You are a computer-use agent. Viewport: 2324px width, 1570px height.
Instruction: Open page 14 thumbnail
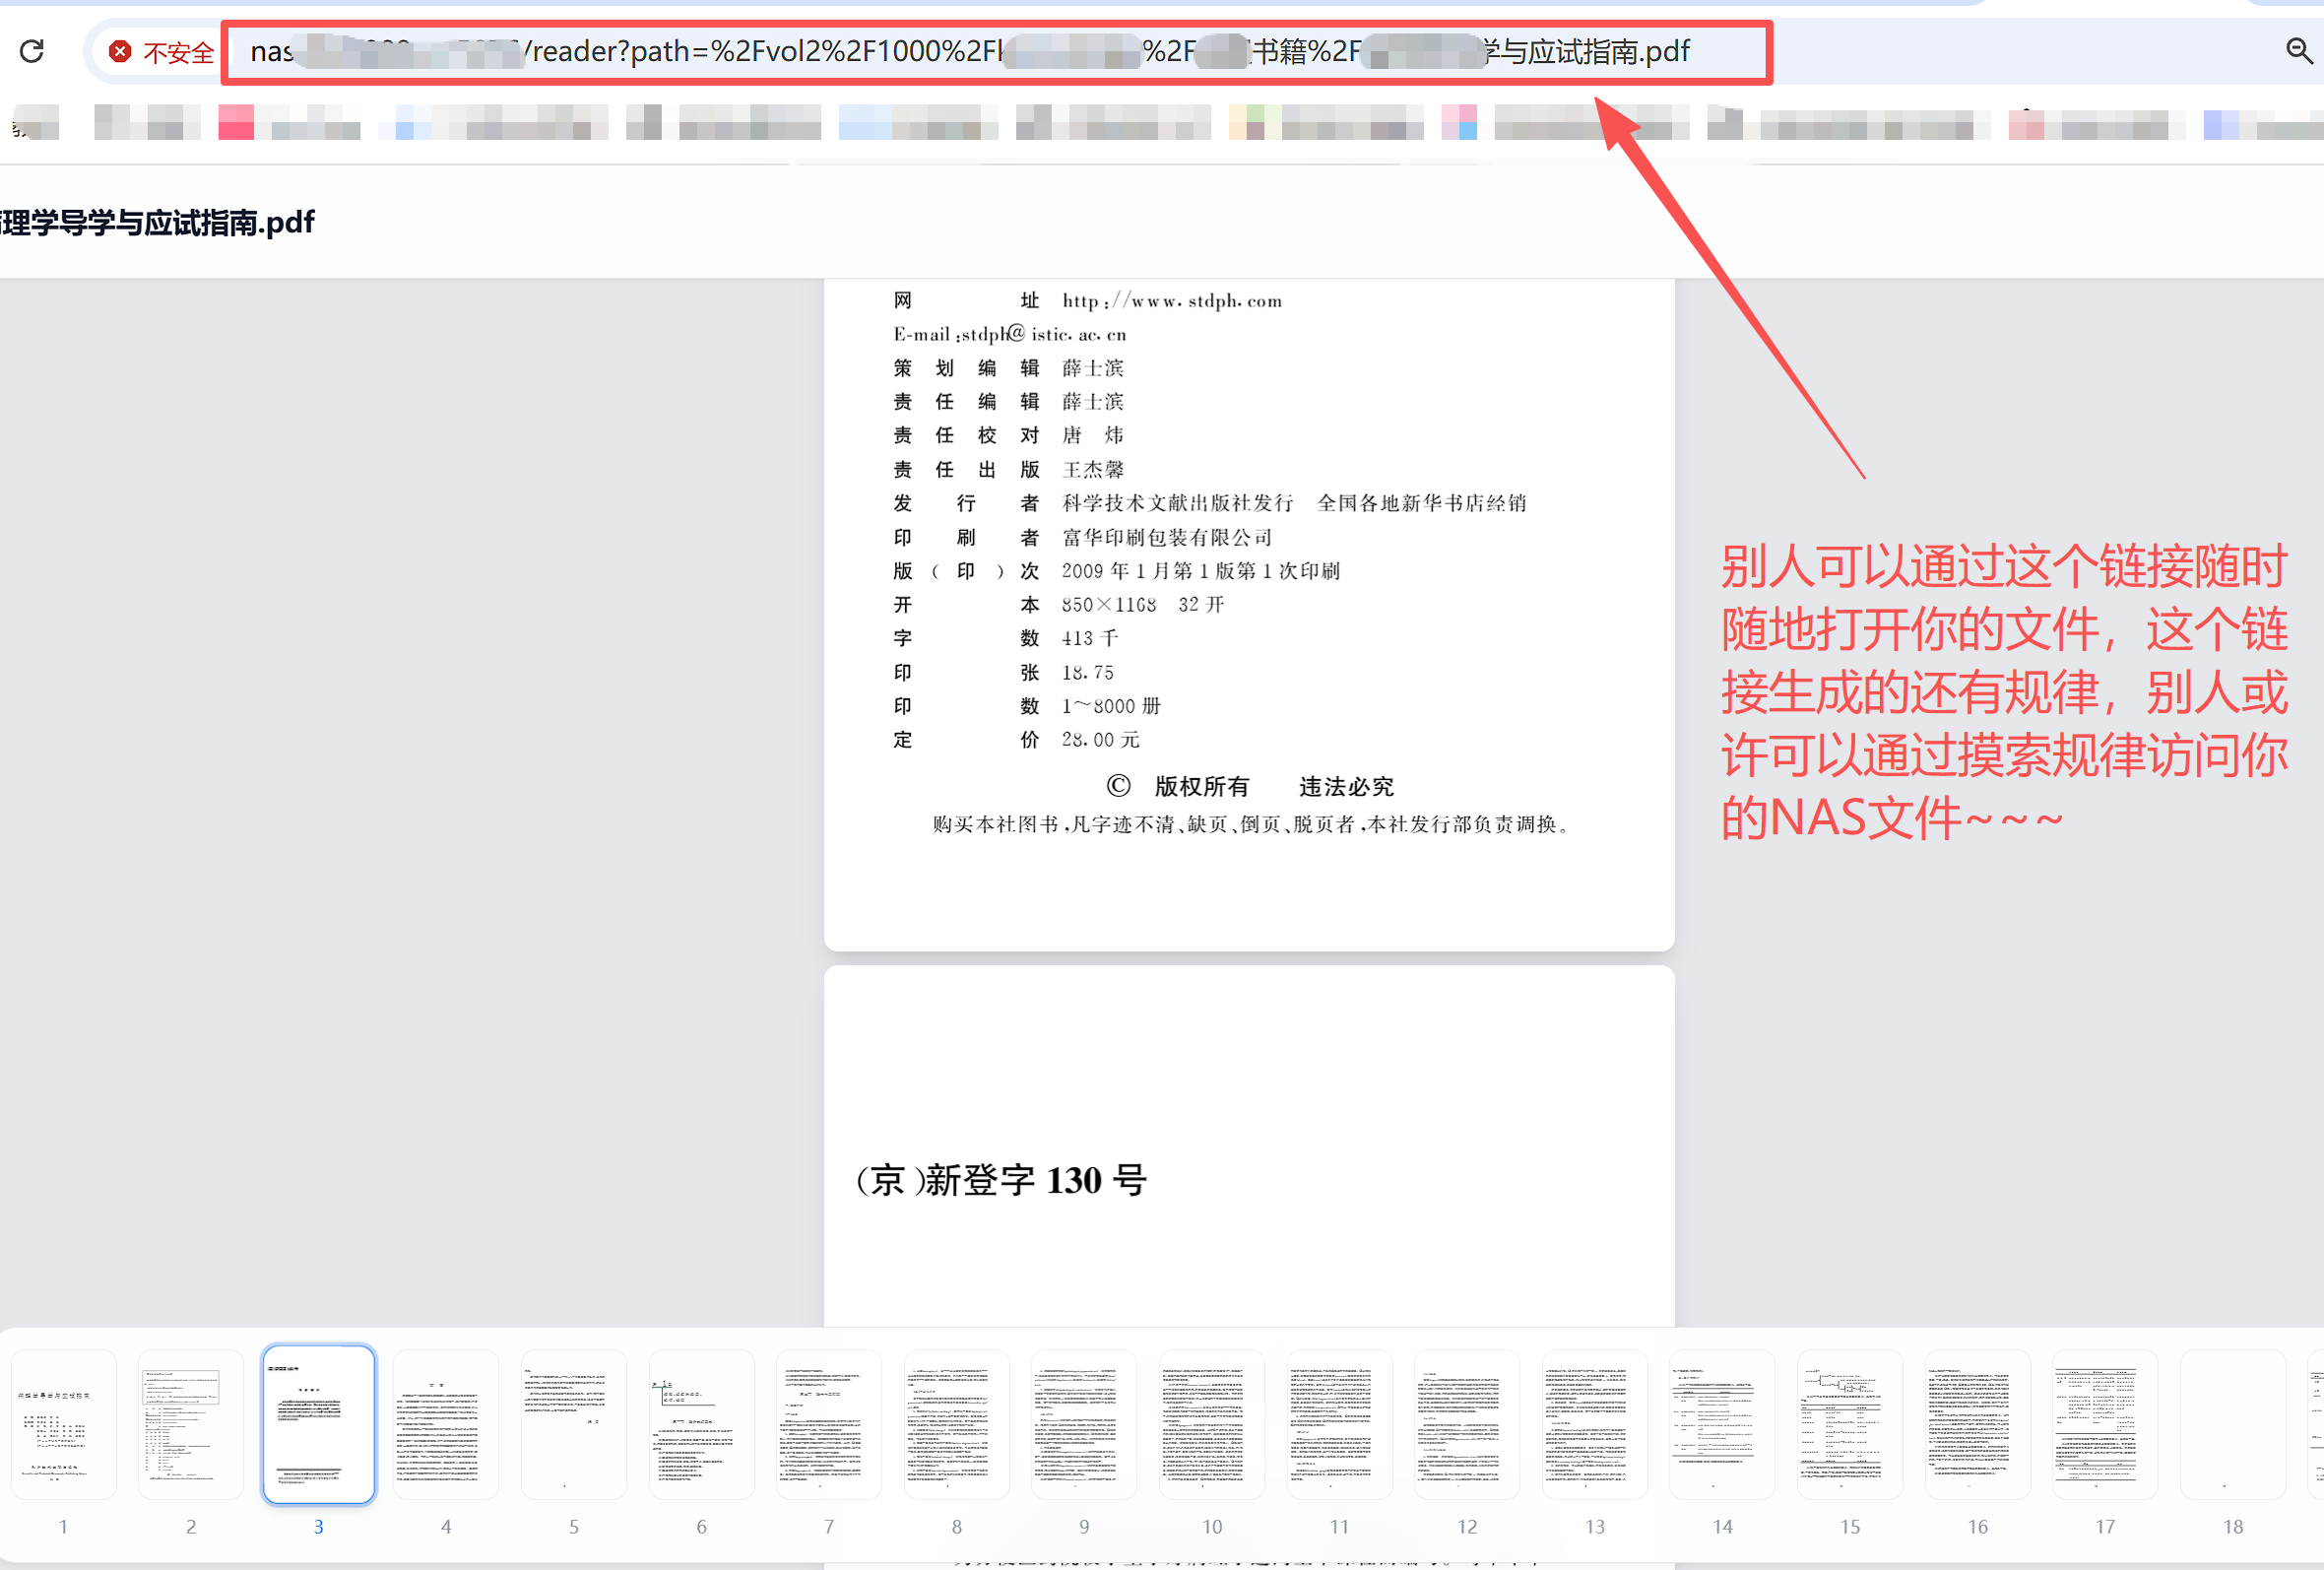(1722, 1424)
